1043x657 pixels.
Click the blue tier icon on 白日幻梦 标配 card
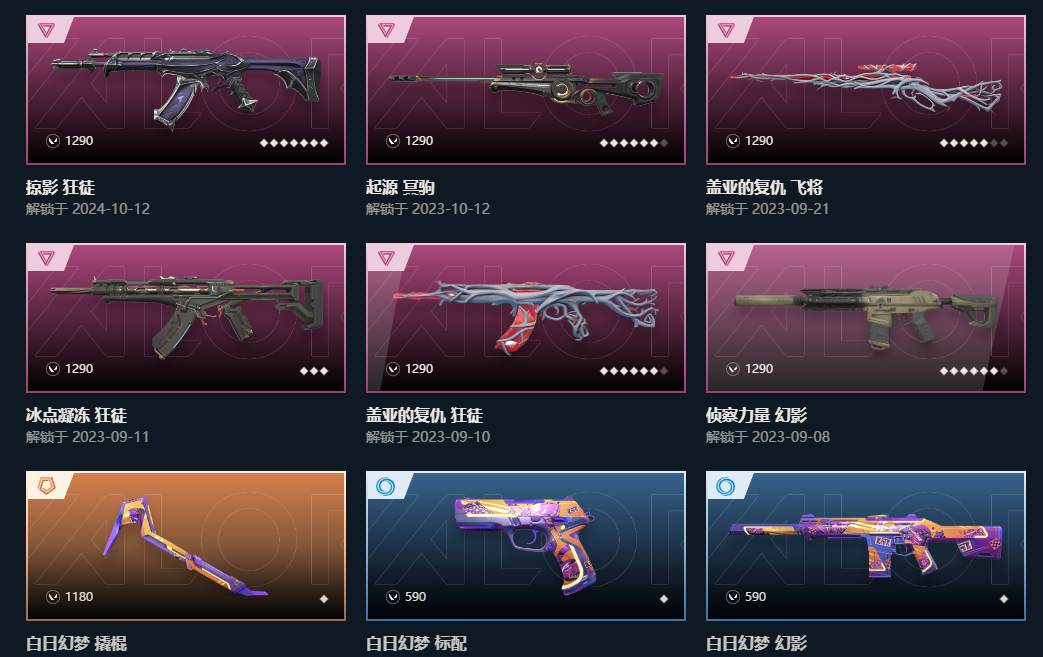[x=386, y=486]
